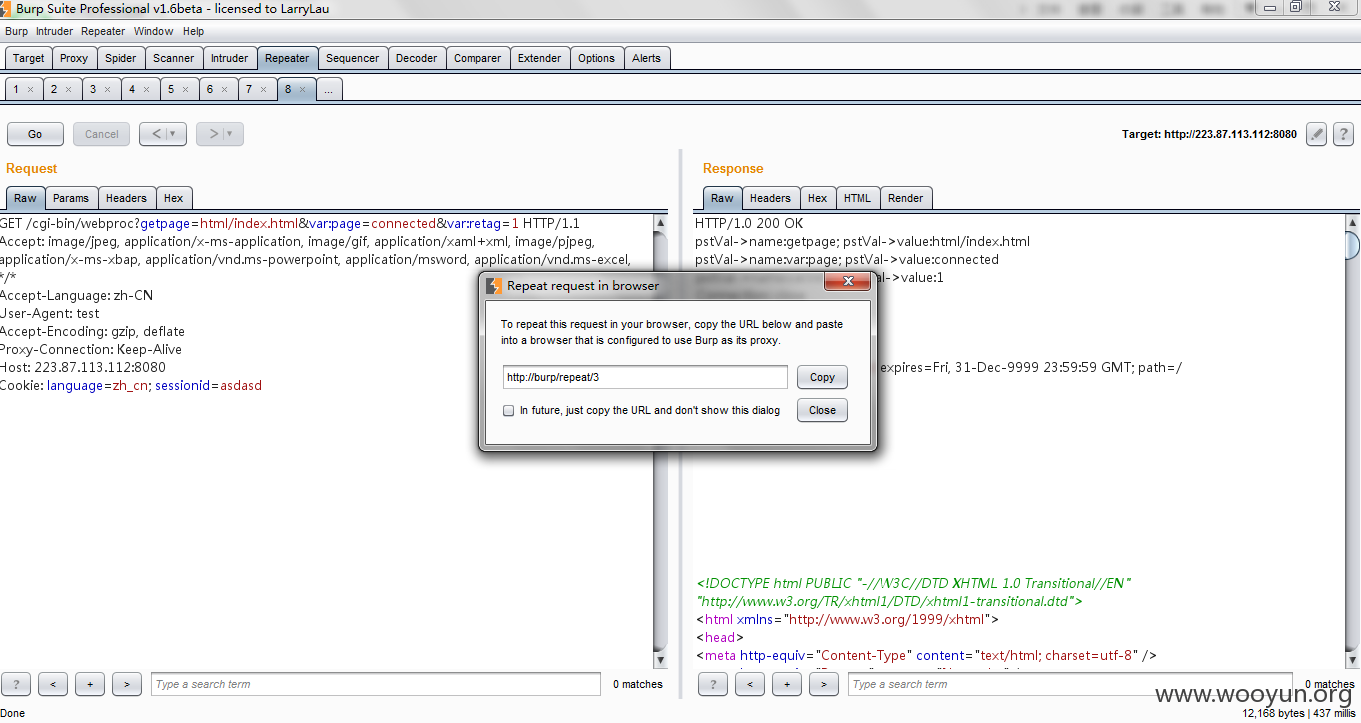Click request pane scroll down arrow
Image resolution: width=1361 pixels, height=723 pixels.
point(660,660)
